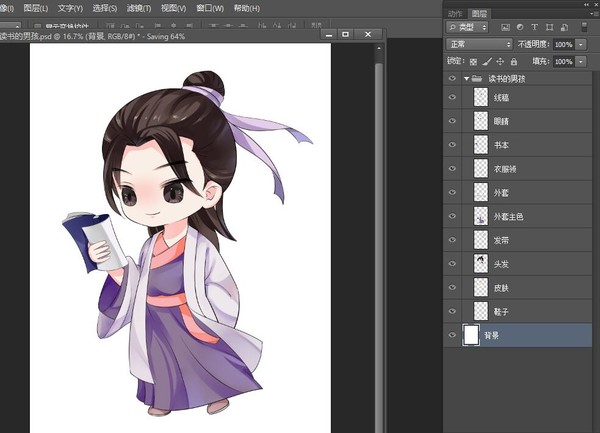The height and width of the screenshot is (433, 600).
Task: Open the 选择(S) menu
Action: tap(104, 8)
